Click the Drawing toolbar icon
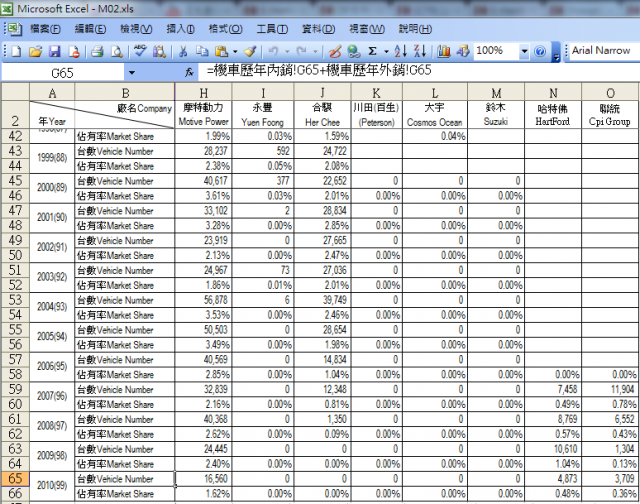This screenshot has height=504, width=640. click(462, 51)
